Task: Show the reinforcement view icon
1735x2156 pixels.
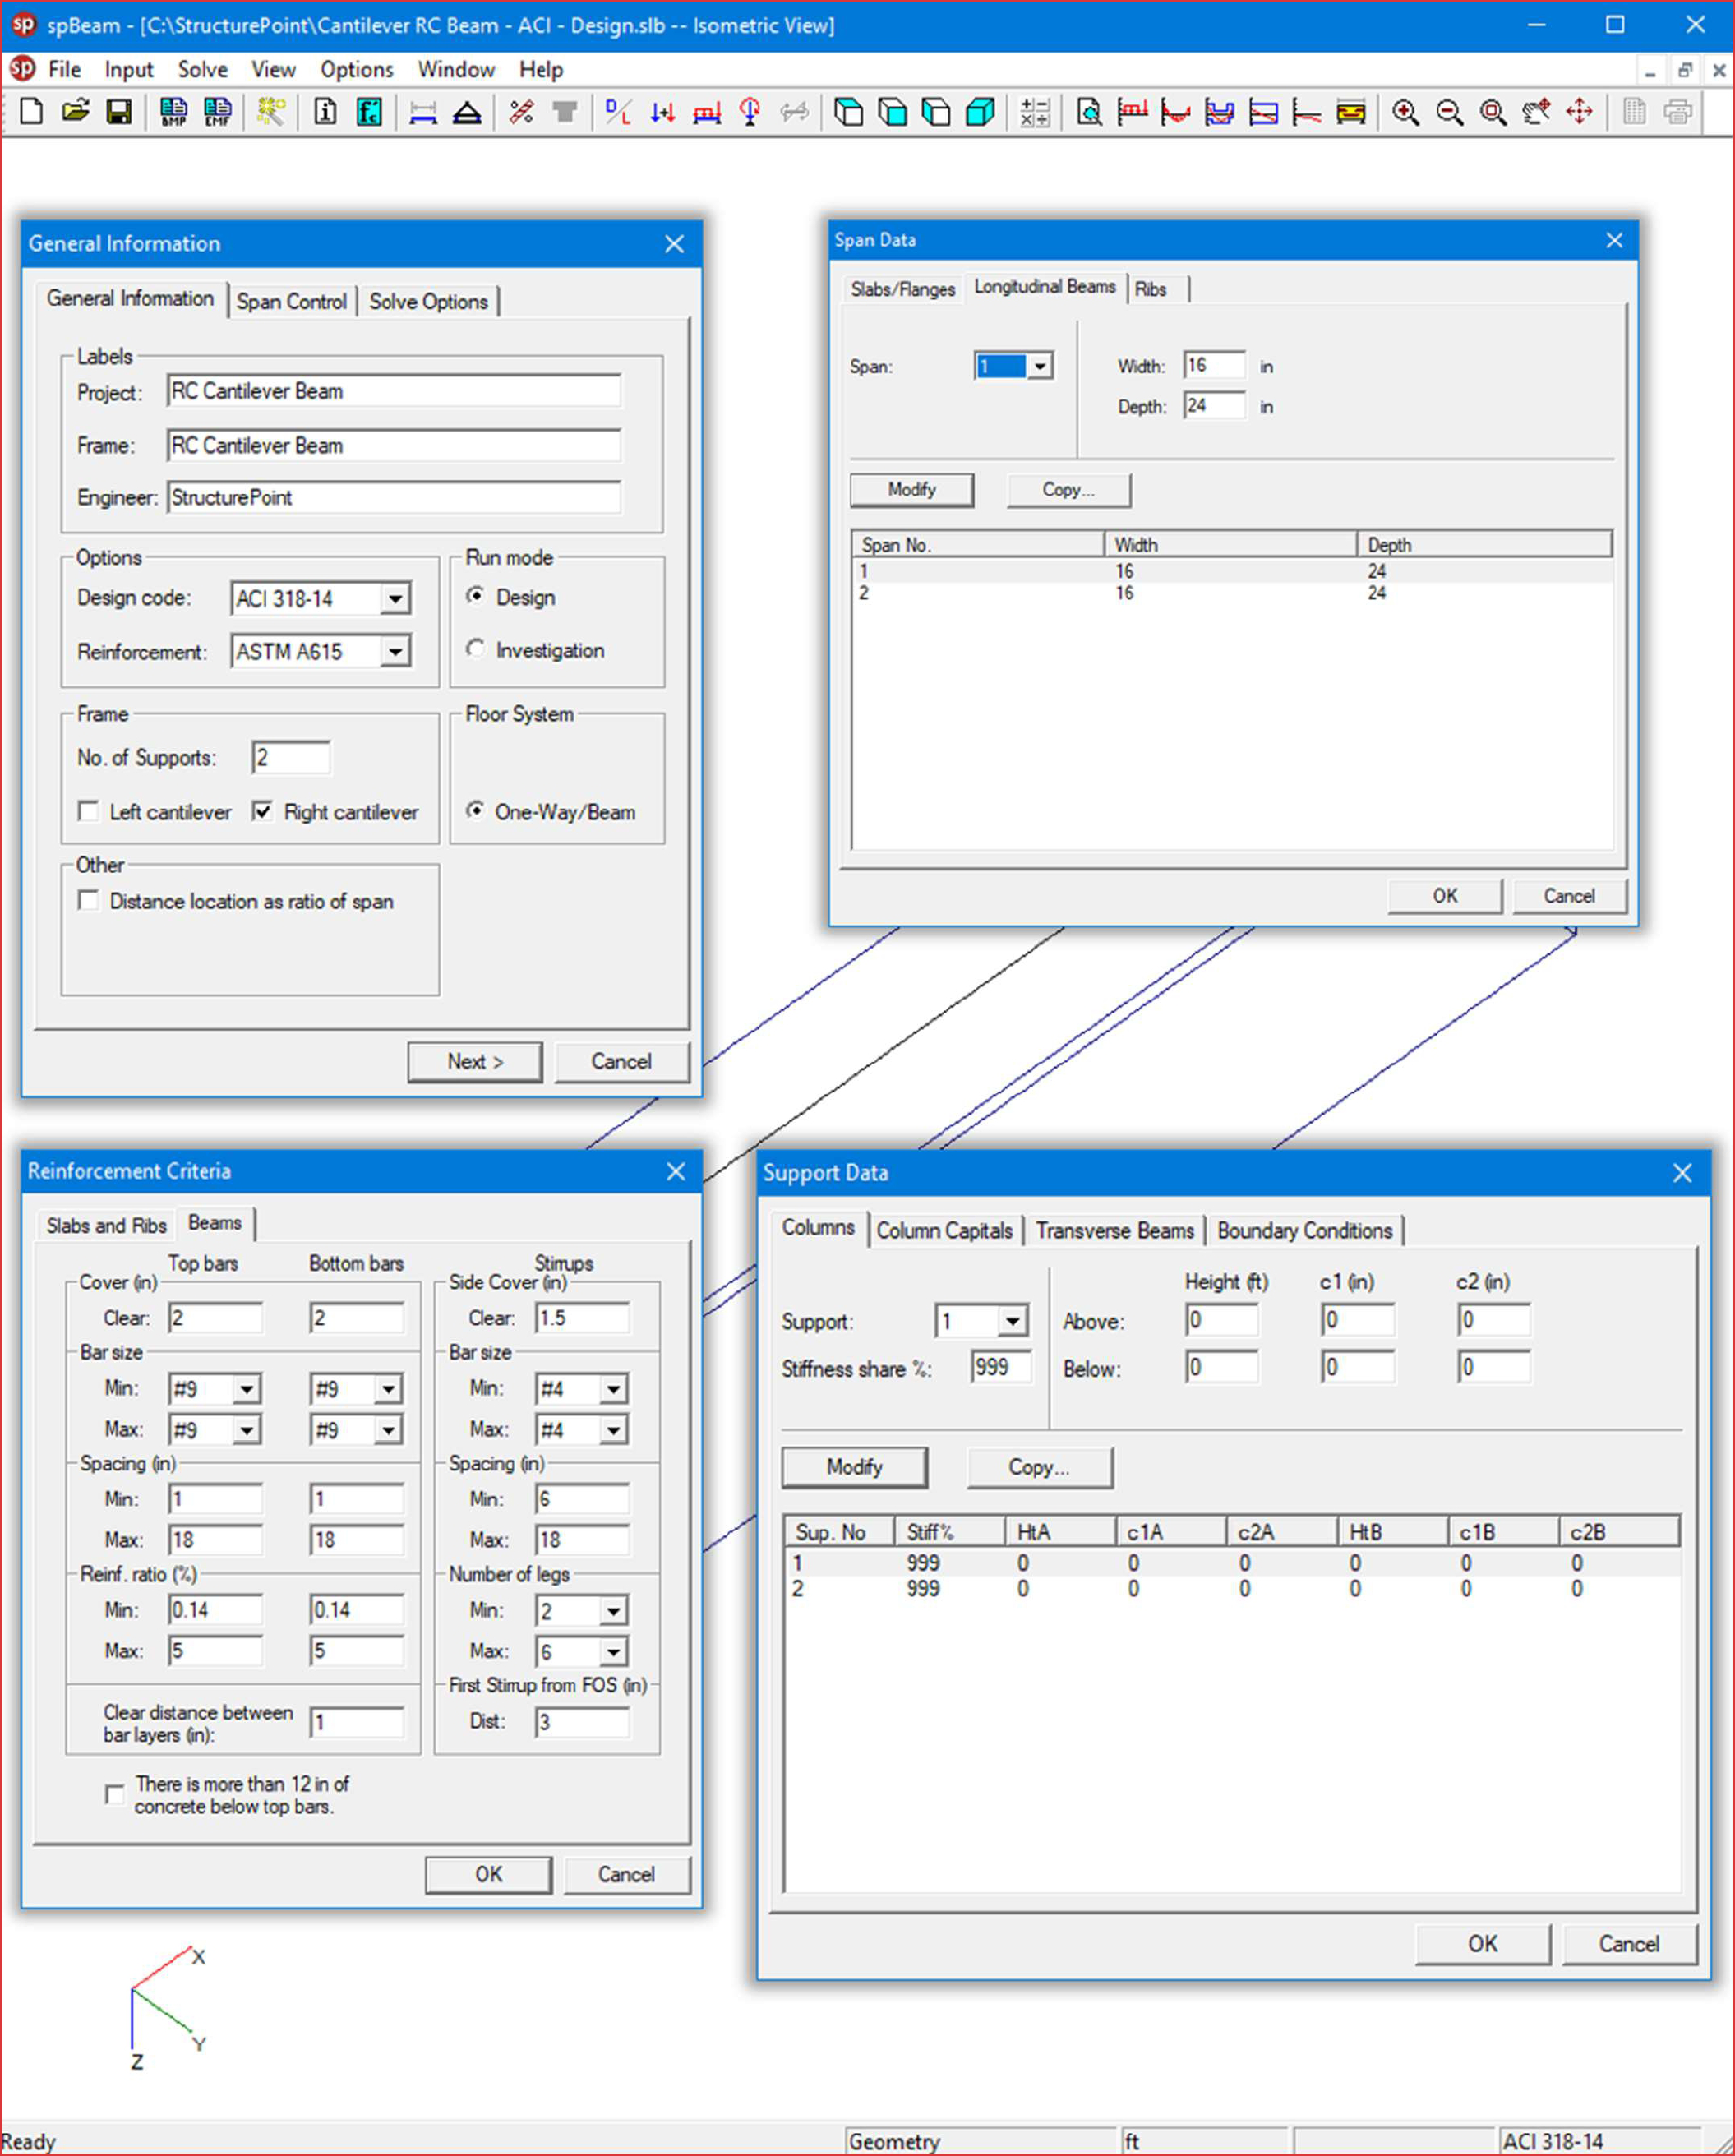Action: pyautogui.click(x=1351, y=111)
